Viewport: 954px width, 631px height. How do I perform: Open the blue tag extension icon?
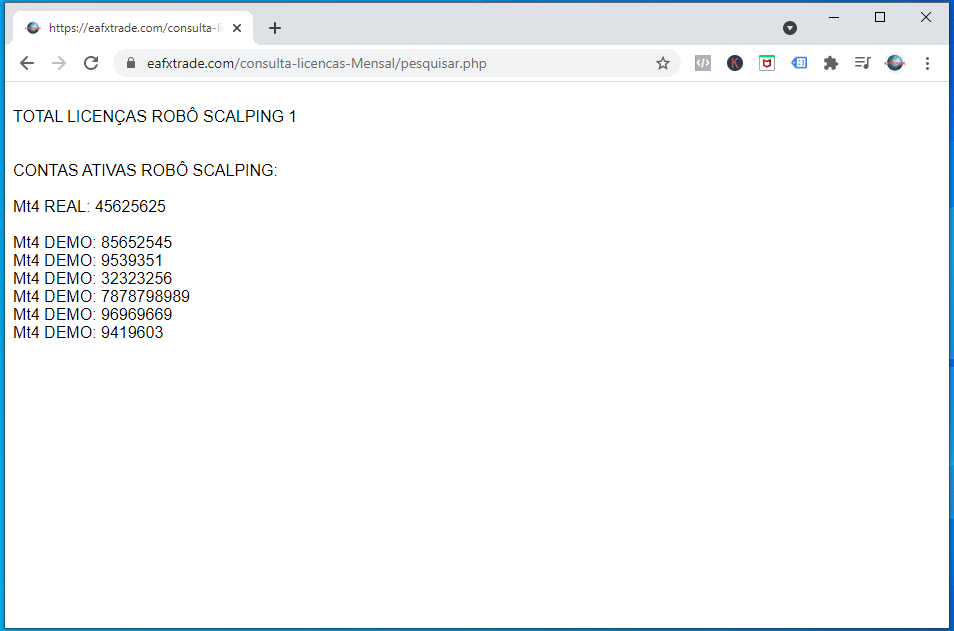coord(799,63)
